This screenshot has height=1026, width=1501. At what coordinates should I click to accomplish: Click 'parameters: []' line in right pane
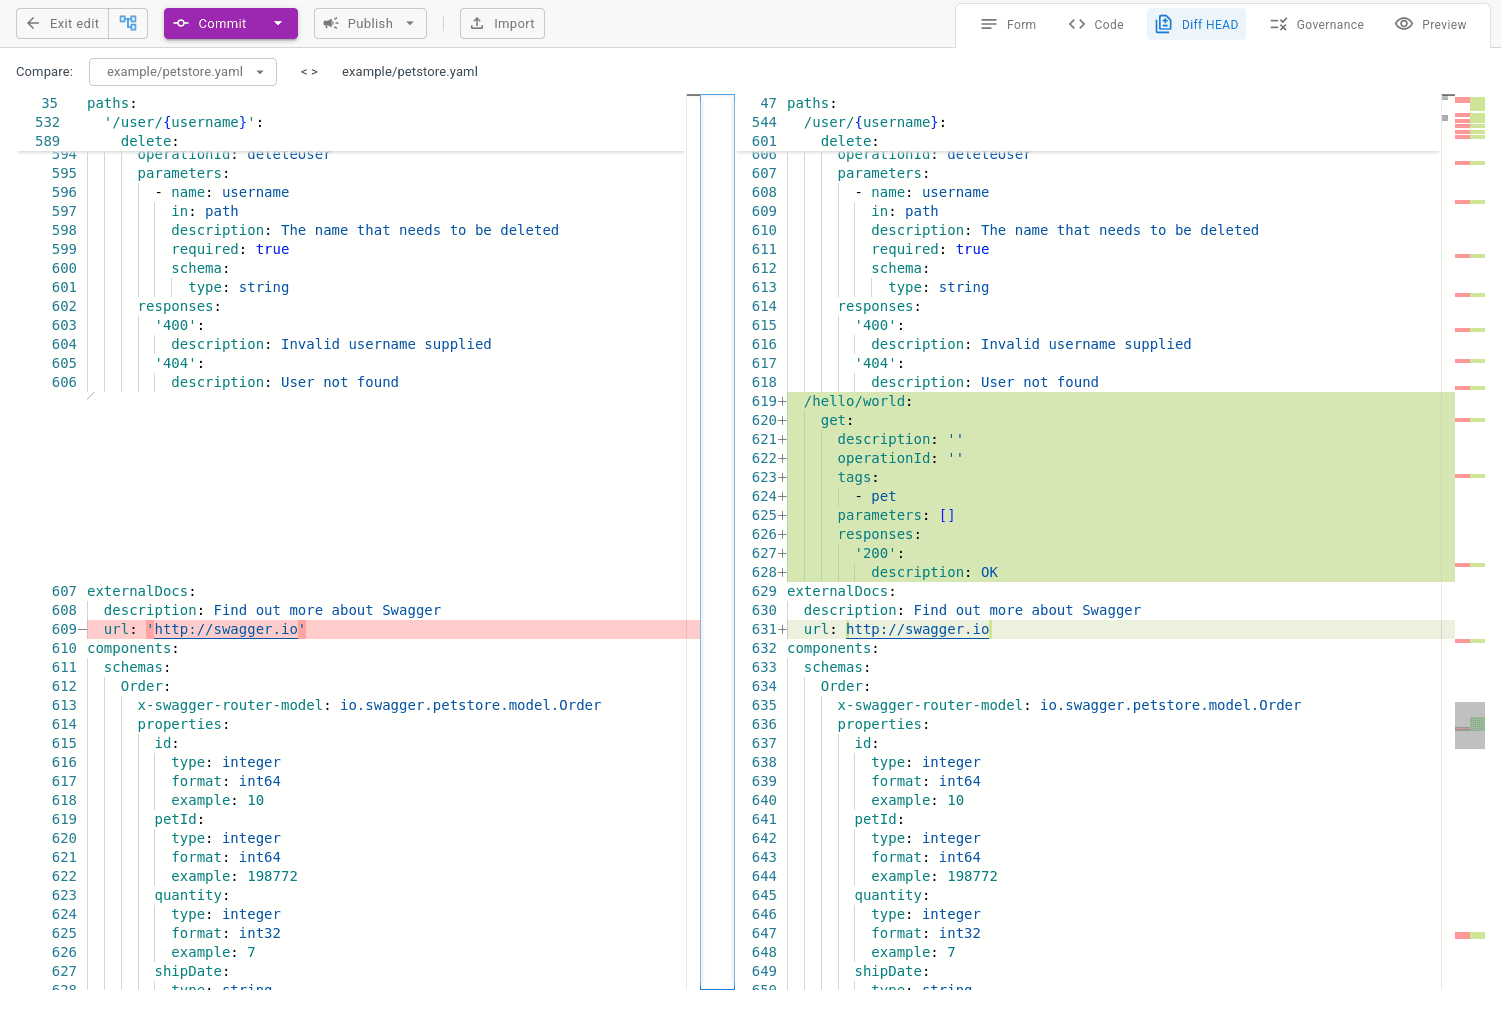(896, 515)
